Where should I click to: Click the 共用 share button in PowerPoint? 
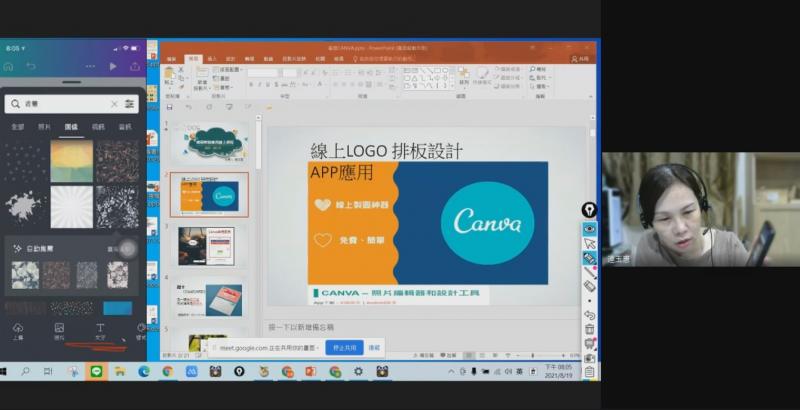tap(581, 59)
